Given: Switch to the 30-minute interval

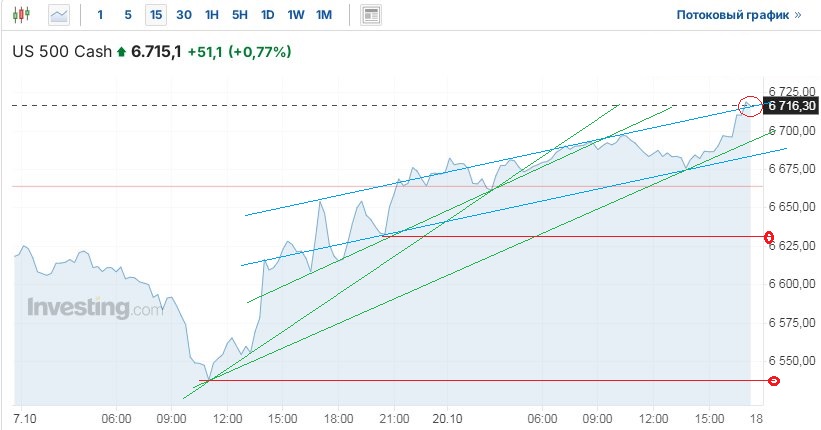Looking at the screenshot, I should 184,15.
